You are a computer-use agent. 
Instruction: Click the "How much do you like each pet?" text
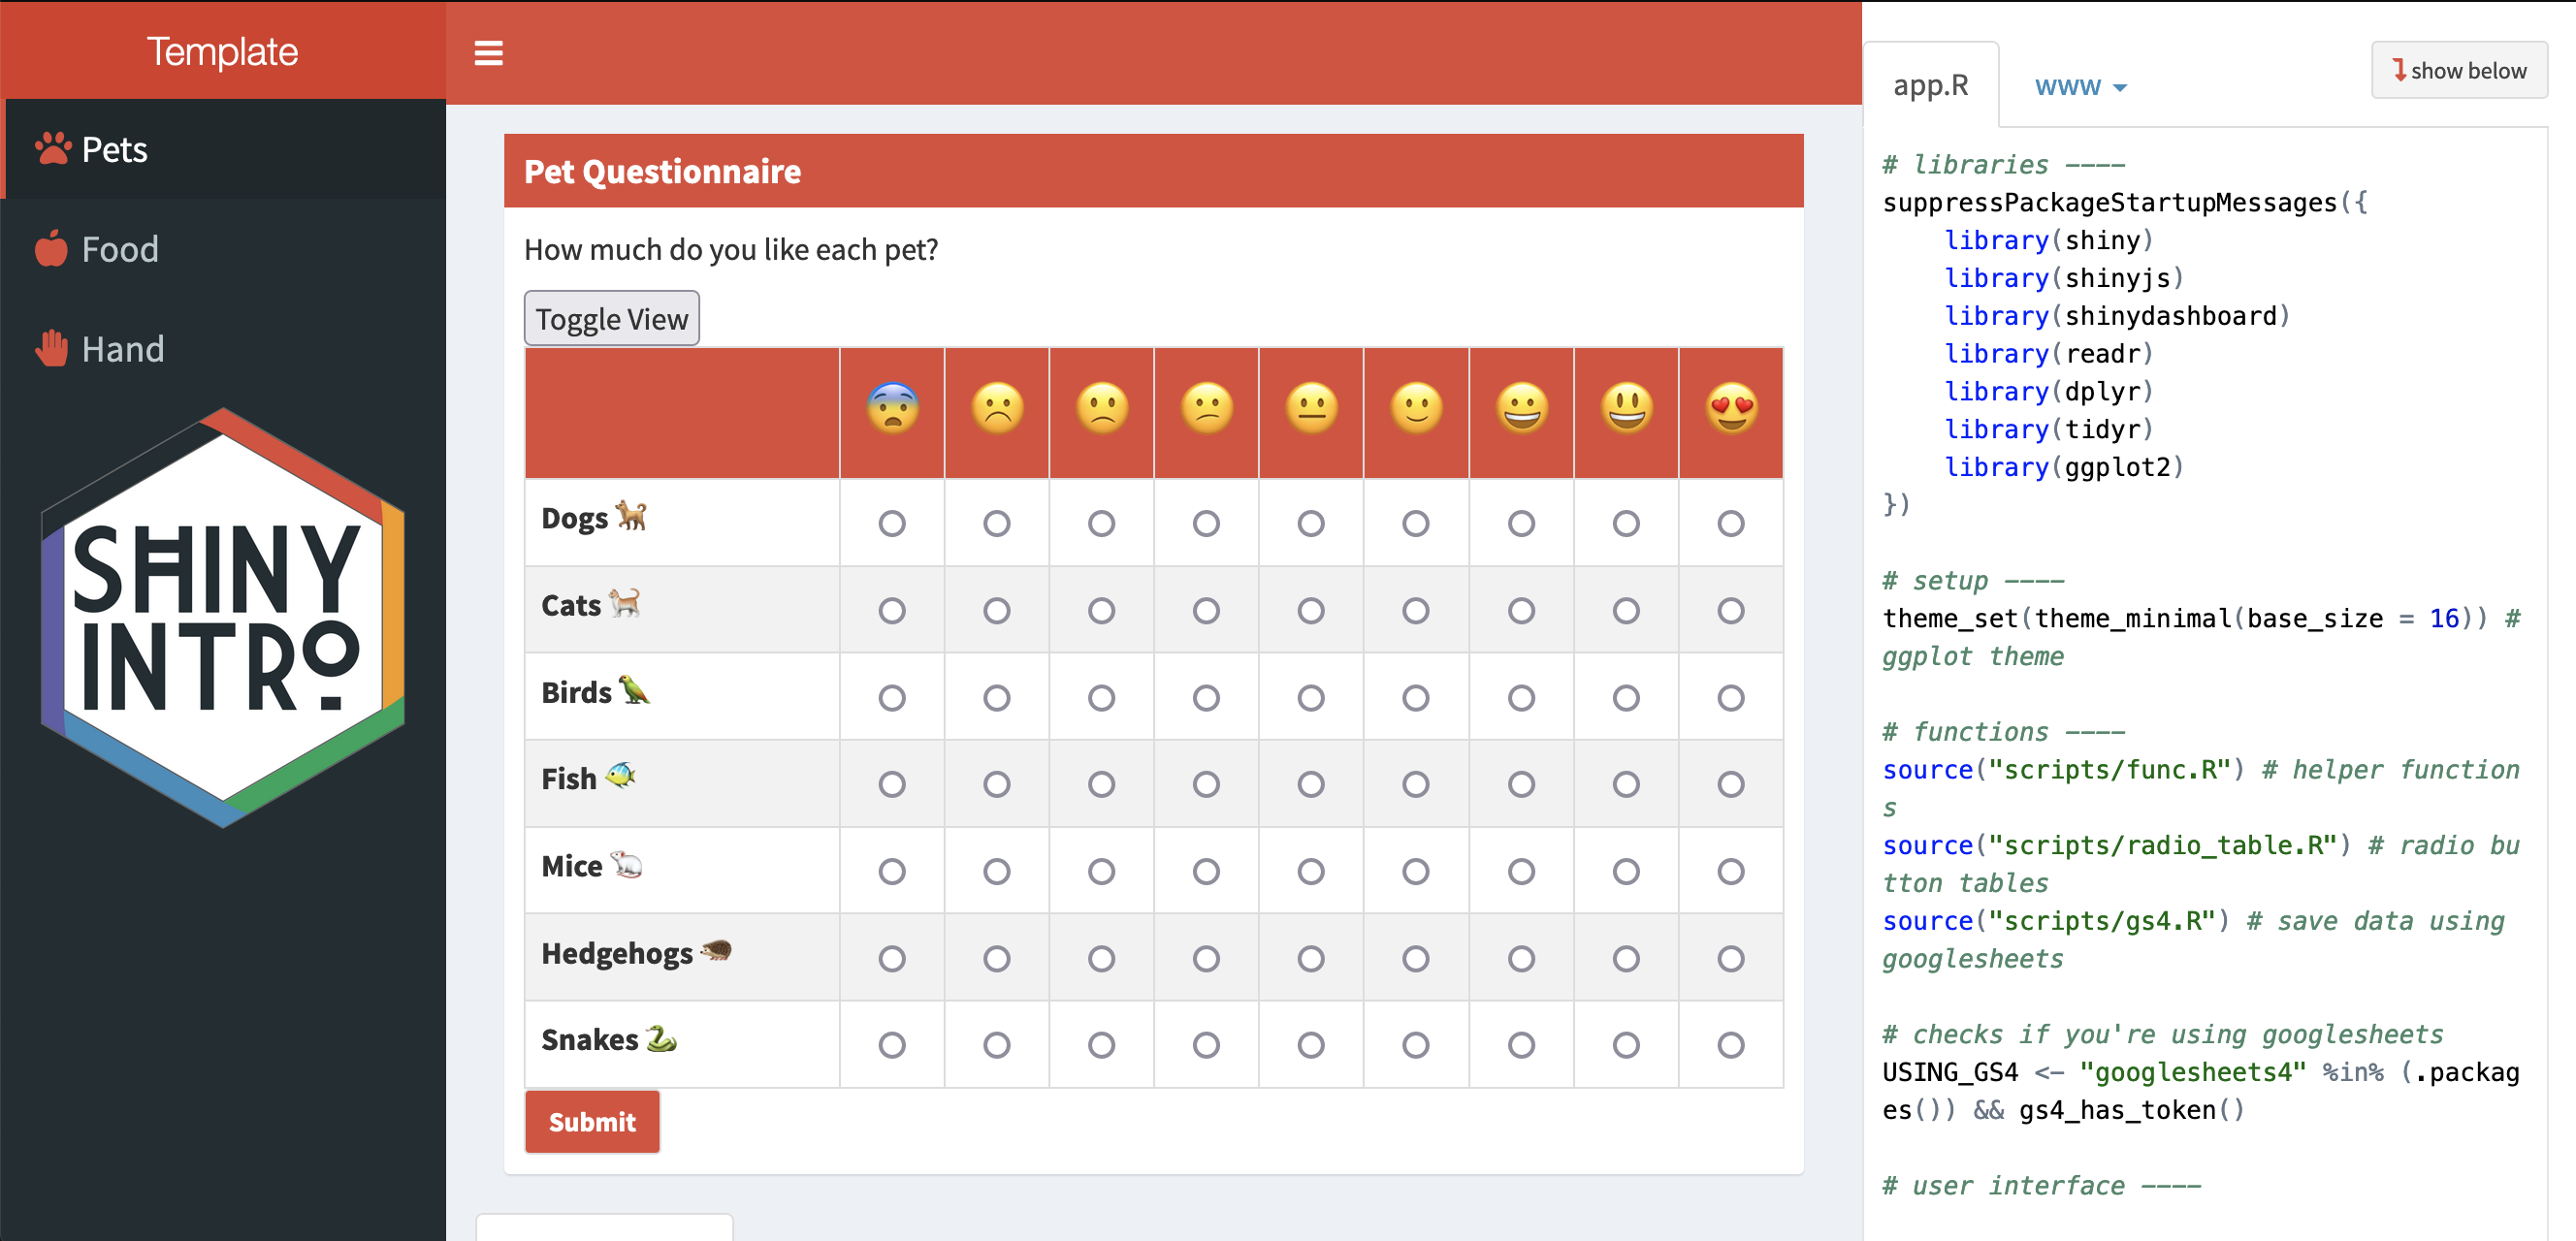(x=731, y=249)
